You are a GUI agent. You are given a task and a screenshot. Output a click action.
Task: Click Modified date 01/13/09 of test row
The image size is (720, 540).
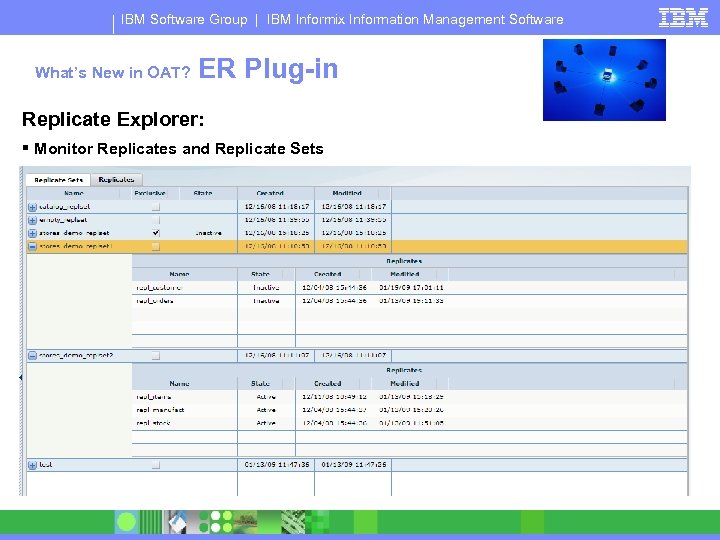(x=354, y=465)
